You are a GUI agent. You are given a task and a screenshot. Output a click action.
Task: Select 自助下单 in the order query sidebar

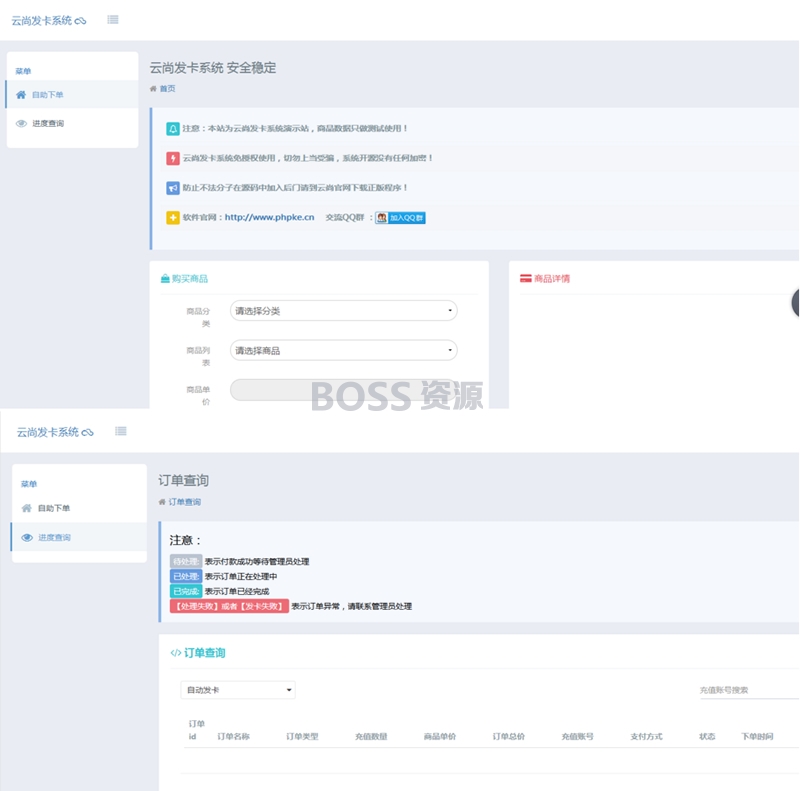79,508
